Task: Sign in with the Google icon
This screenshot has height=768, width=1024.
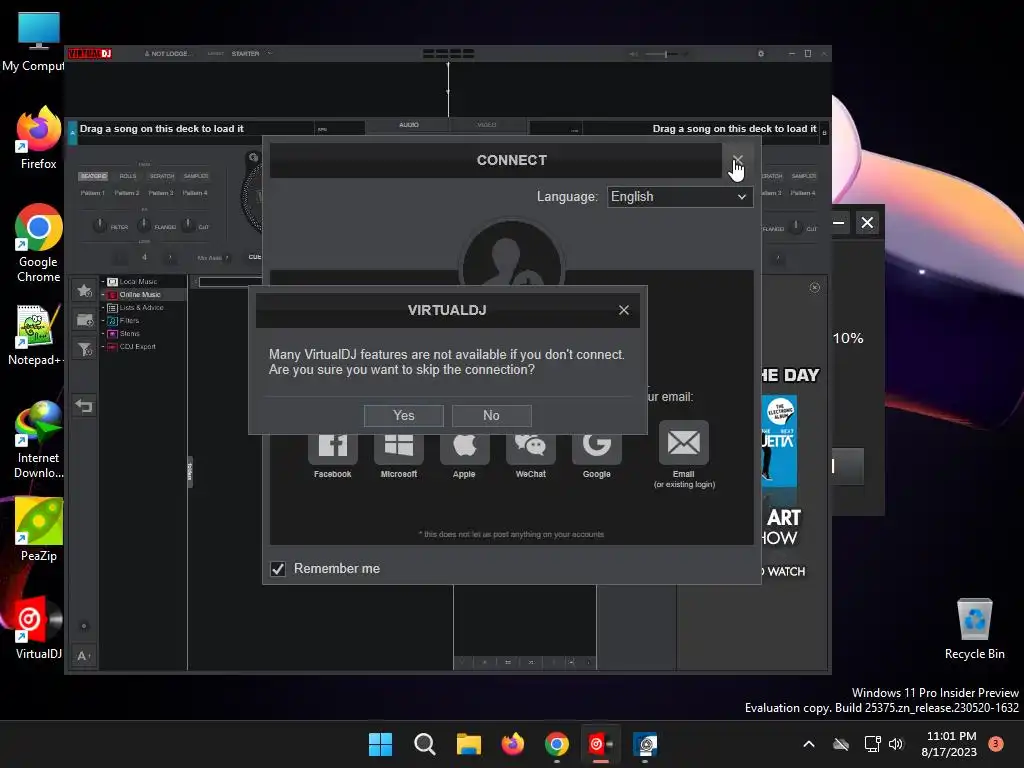Action: [x=596, y=451]
